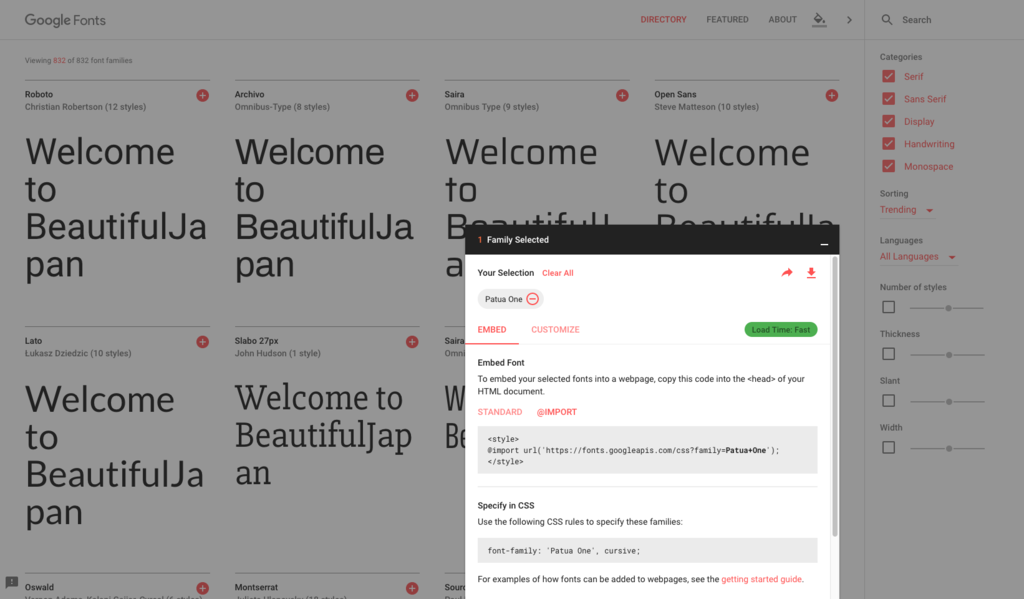1024x599 pixels.
Task: Open the Trending sorting dropdown
Action: 906,210
